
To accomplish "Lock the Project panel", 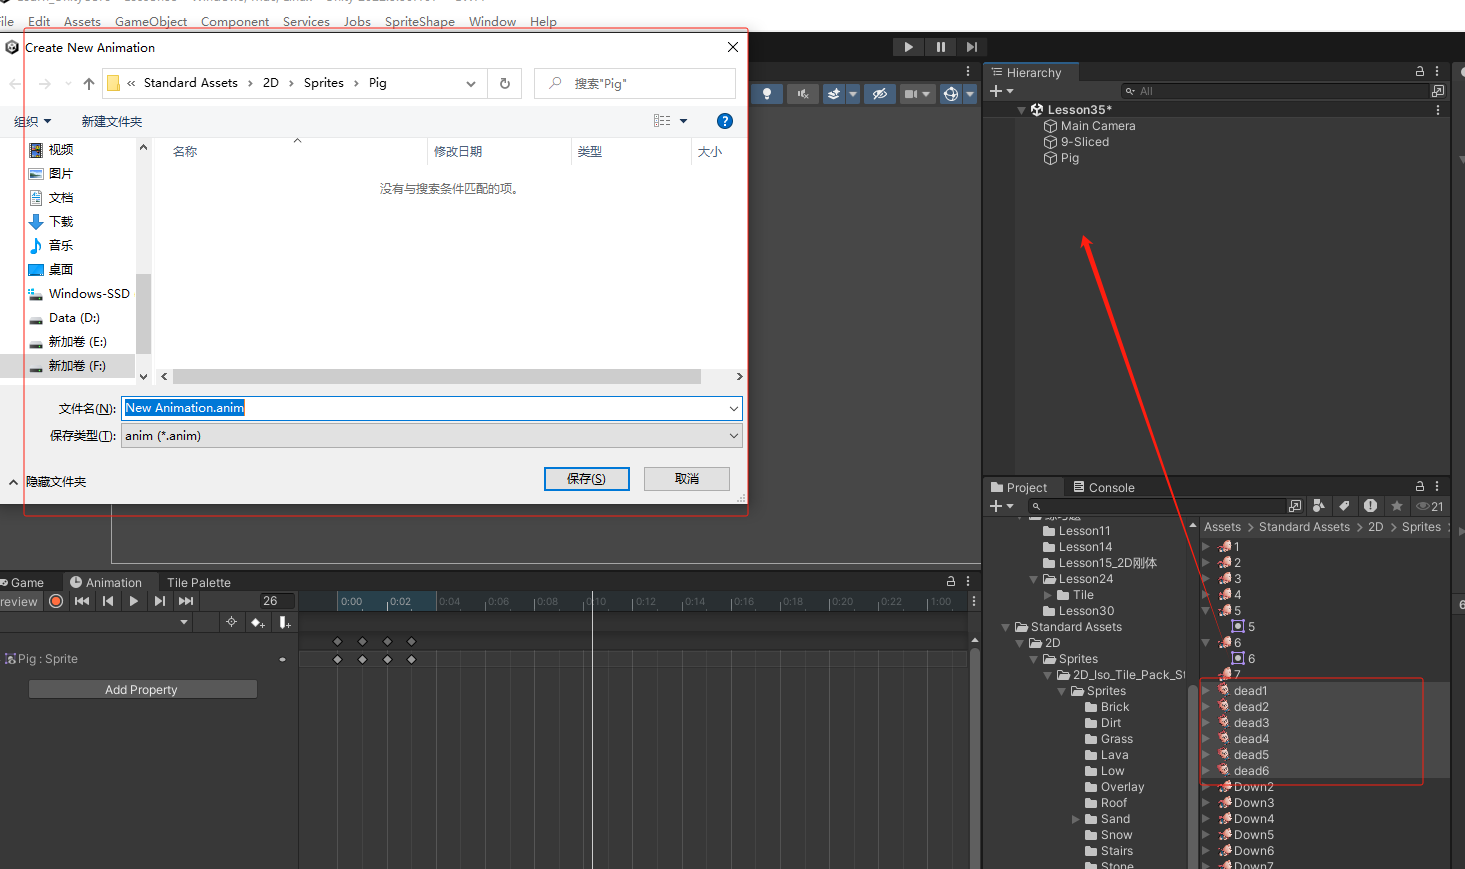I will (x=1419, y=487).
